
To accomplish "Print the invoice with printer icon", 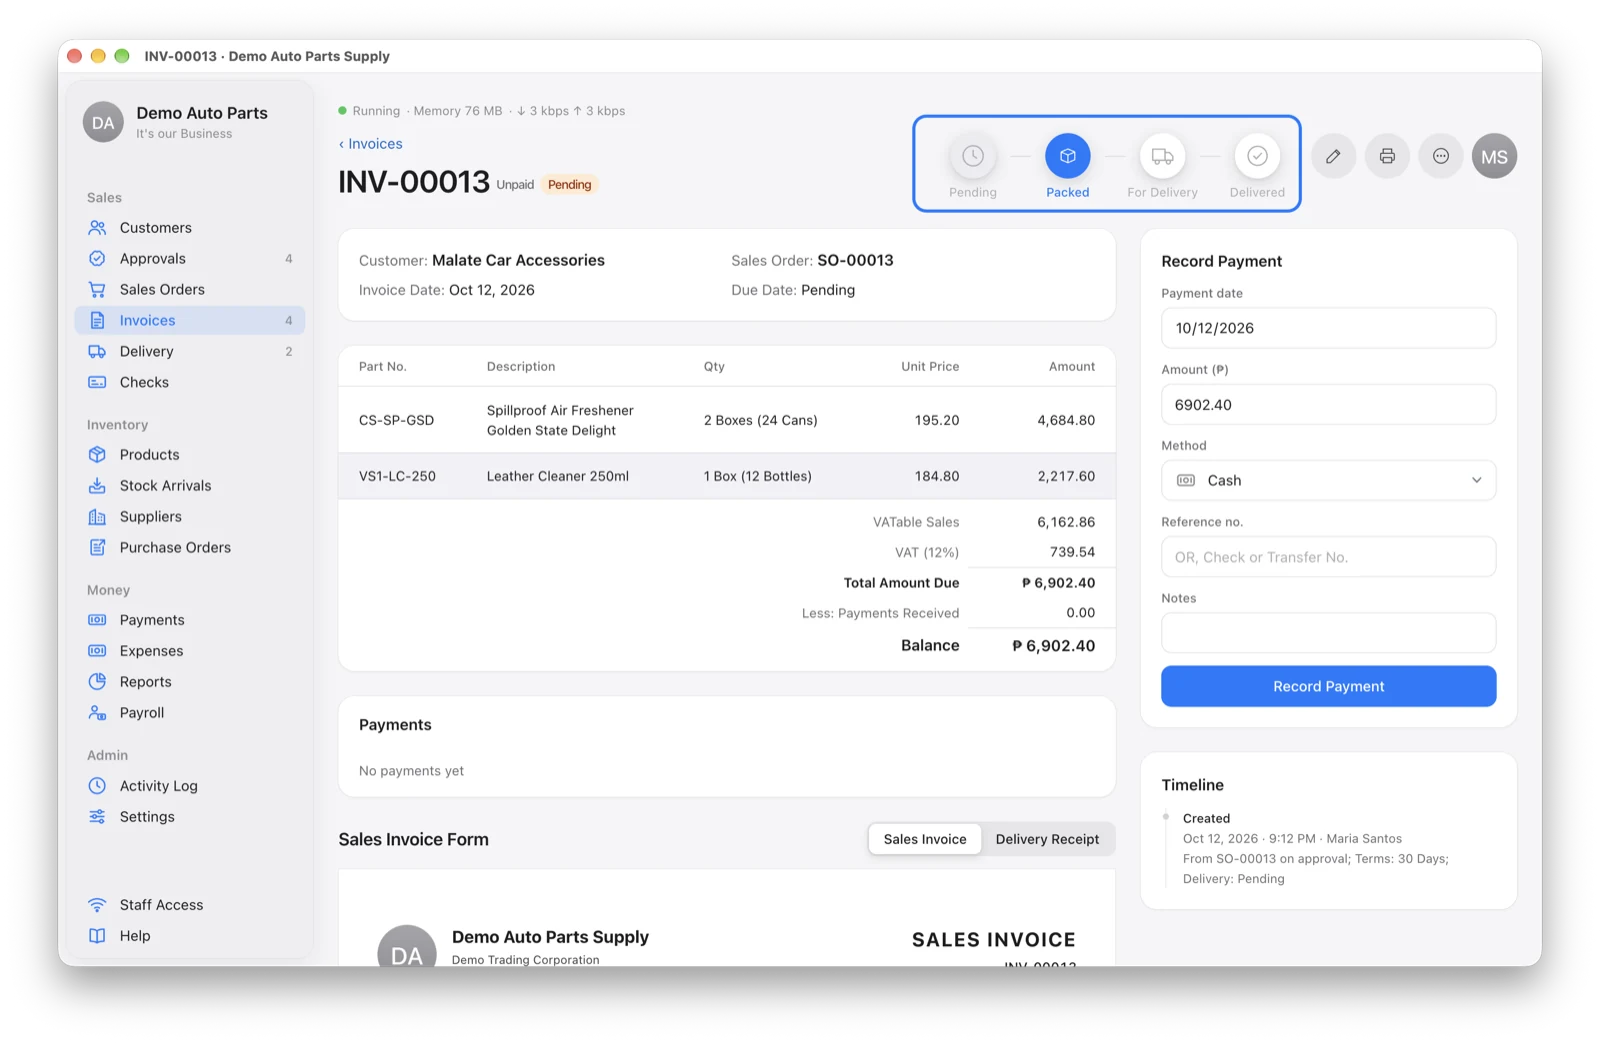I will [1387, 156].
